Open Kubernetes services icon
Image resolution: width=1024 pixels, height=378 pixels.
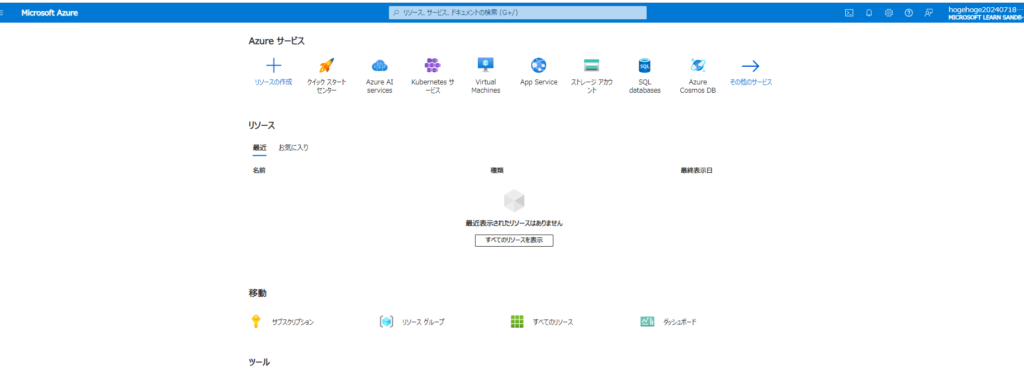point(432,65)
